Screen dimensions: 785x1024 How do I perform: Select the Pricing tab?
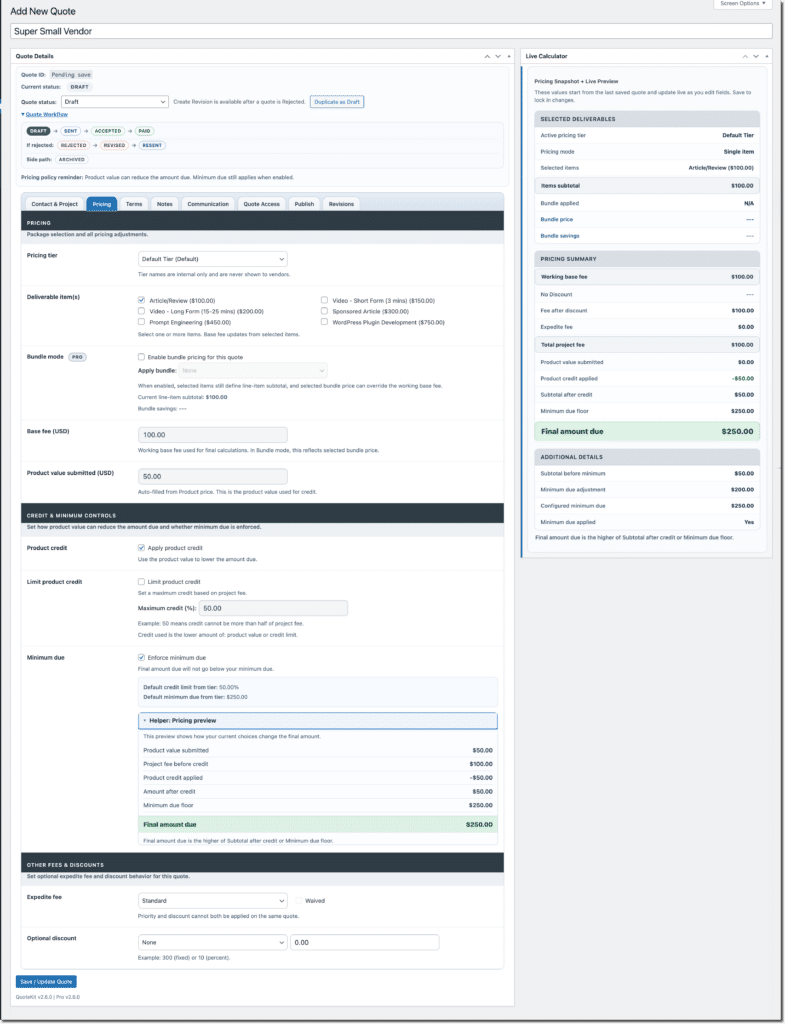101,204
